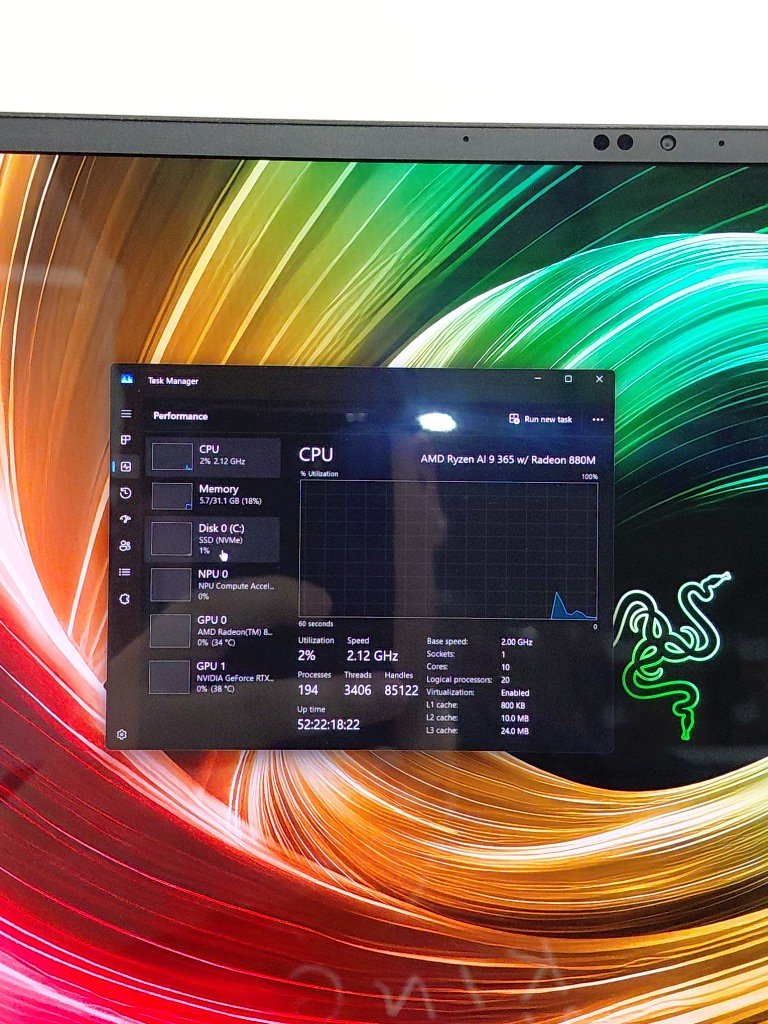This screenshot has height=1024, width=768.
Task: Maximize the Task Manager window
Action: point(568,379)
